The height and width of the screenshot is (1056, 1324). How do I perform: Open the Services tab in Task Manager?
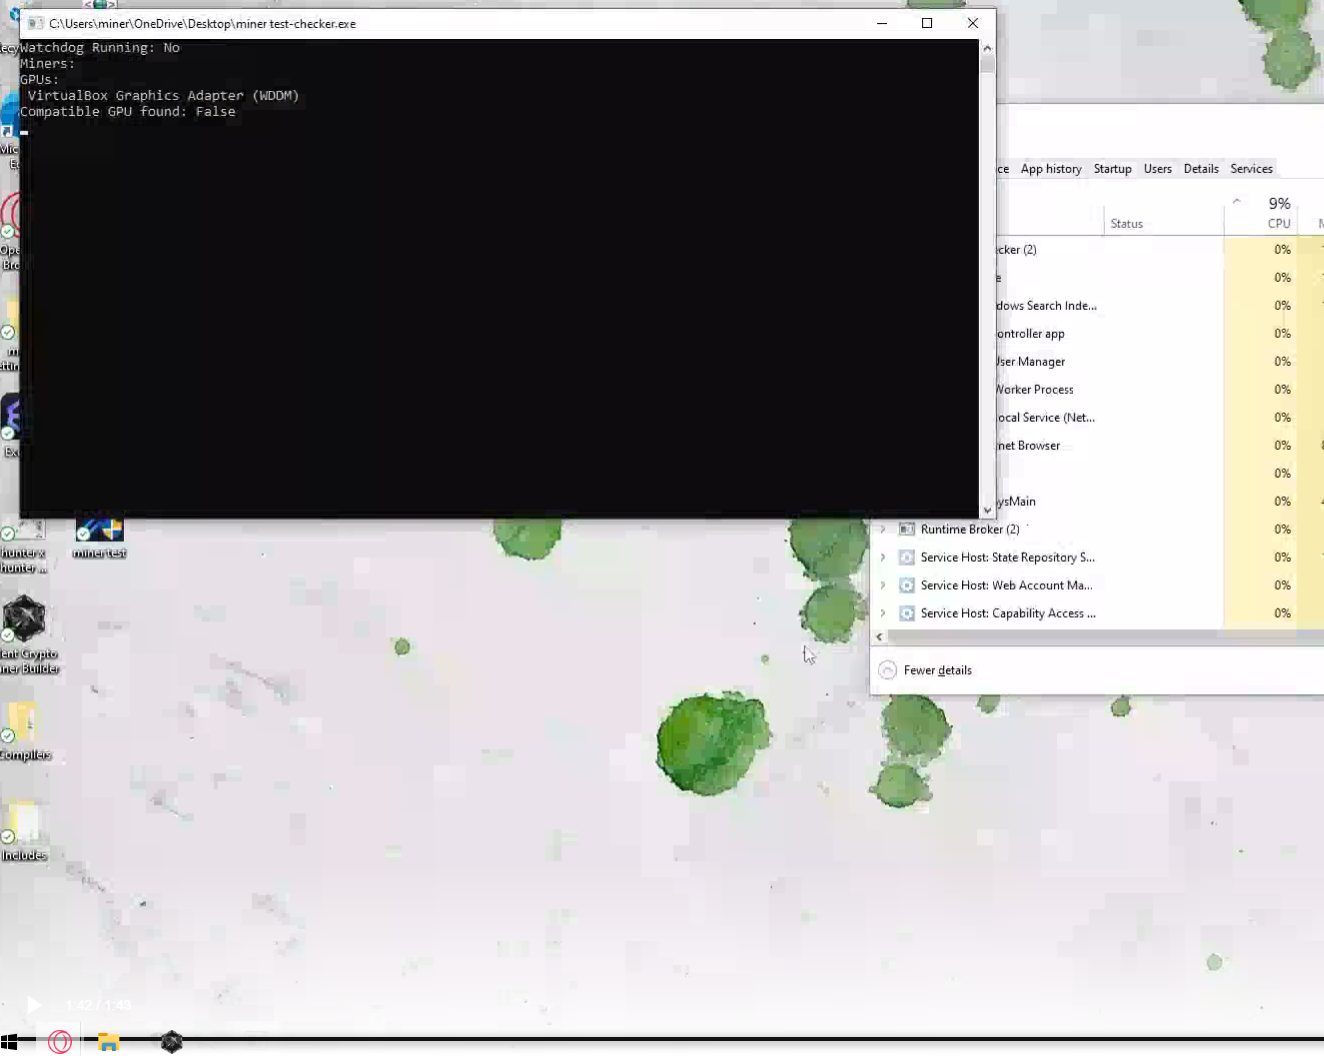(1251, 168)
